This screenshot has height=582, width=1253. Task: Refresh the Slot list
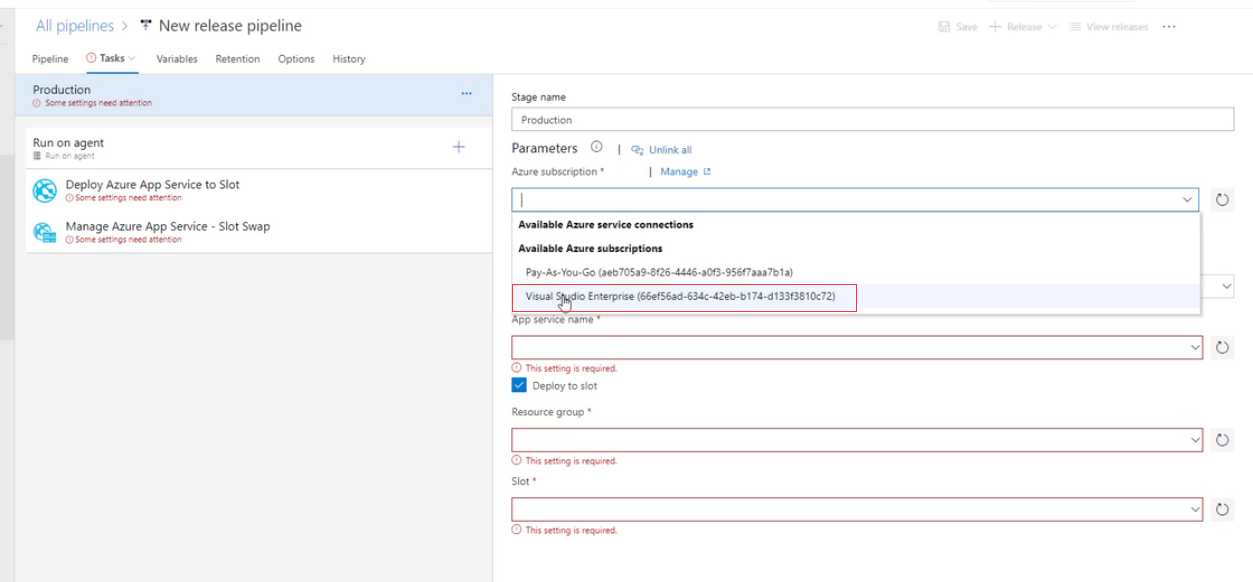[x=1222, y=510]
